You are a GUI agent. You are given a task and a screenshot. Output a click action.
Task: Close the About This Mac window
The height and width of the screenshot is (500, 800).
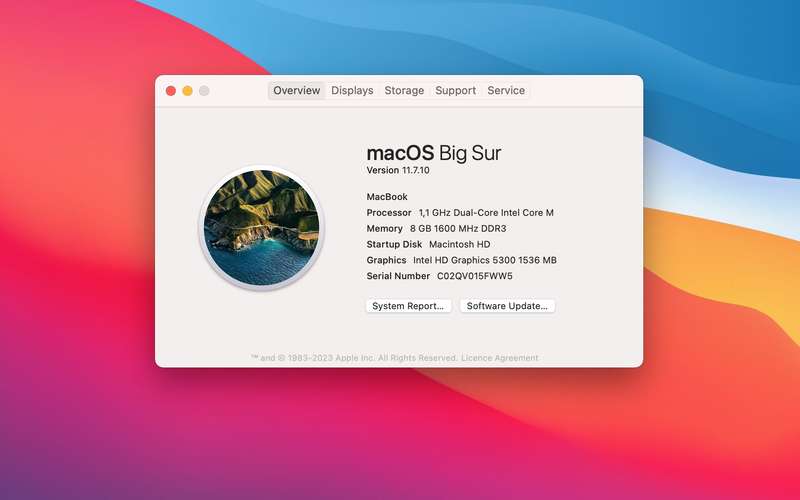click(171, 91)
